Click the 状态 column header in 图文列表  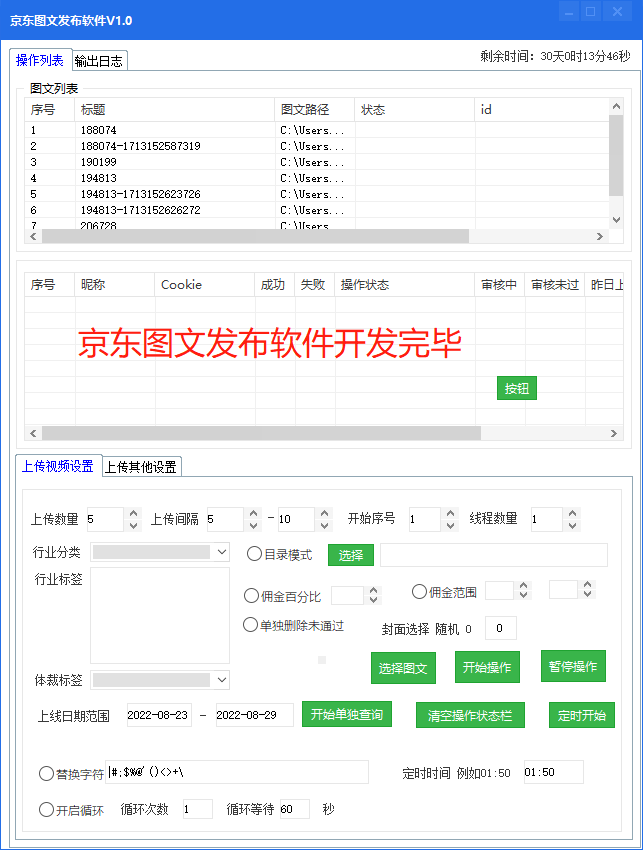tap(414, 110)
